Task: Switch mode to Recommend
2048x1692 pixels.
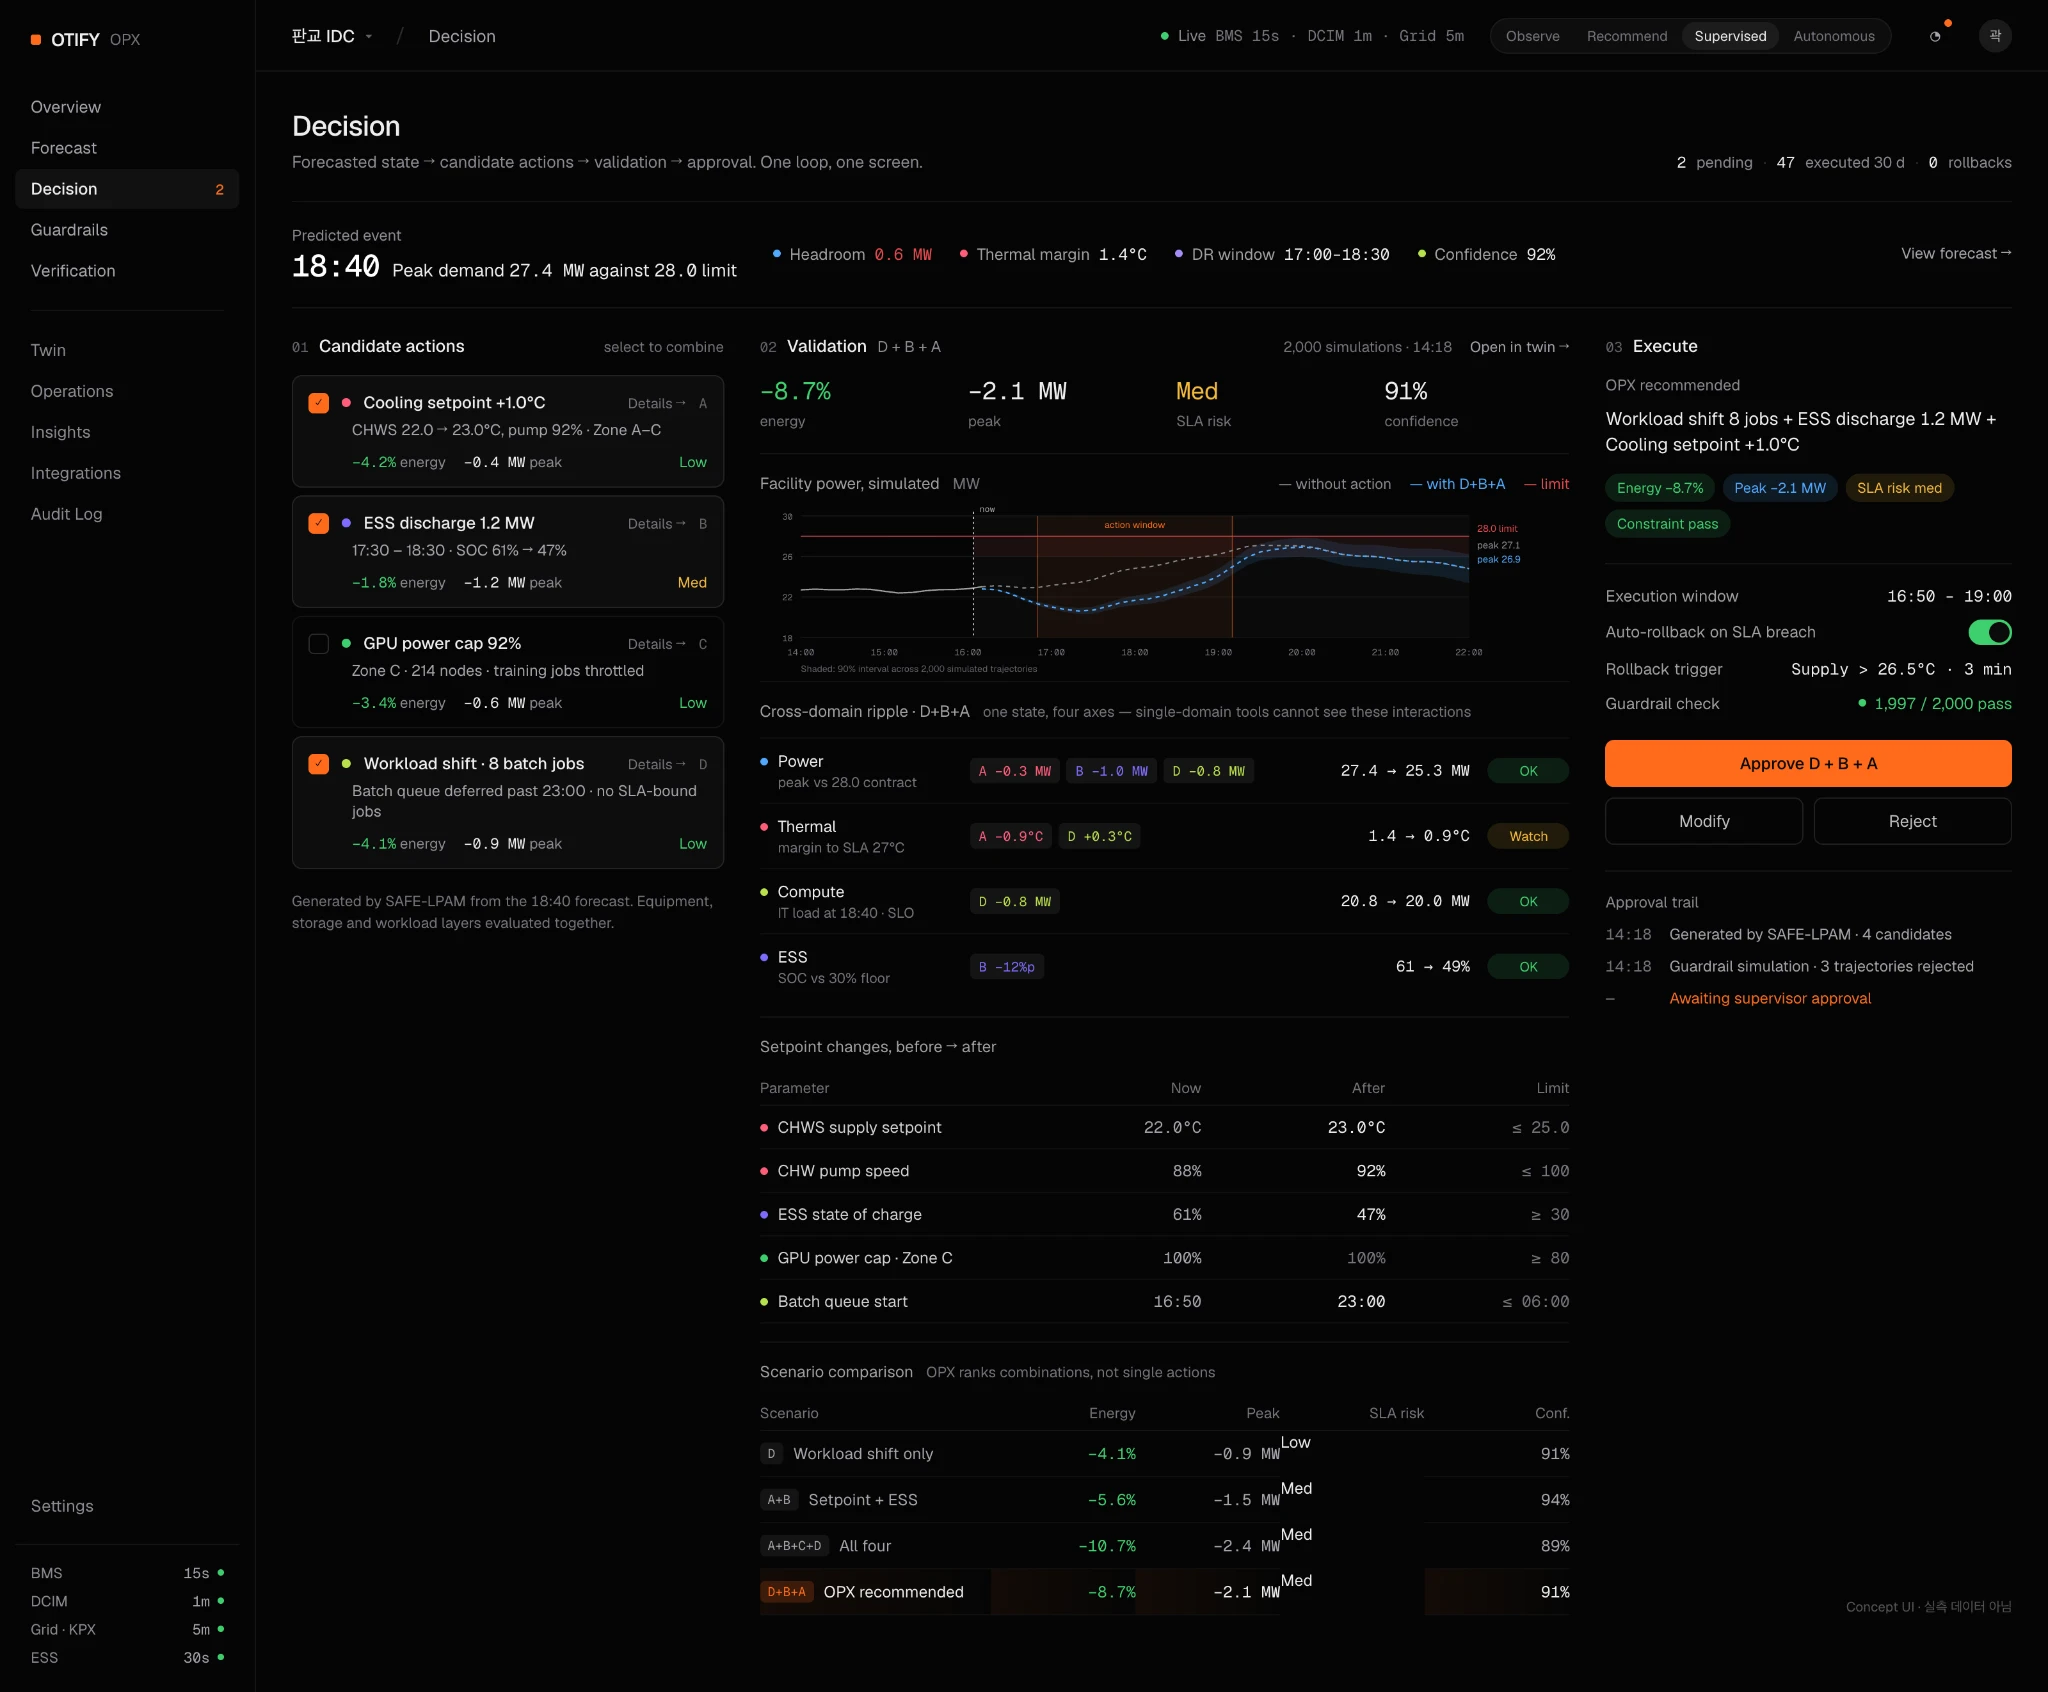Action: click(x=1627, y=36)
